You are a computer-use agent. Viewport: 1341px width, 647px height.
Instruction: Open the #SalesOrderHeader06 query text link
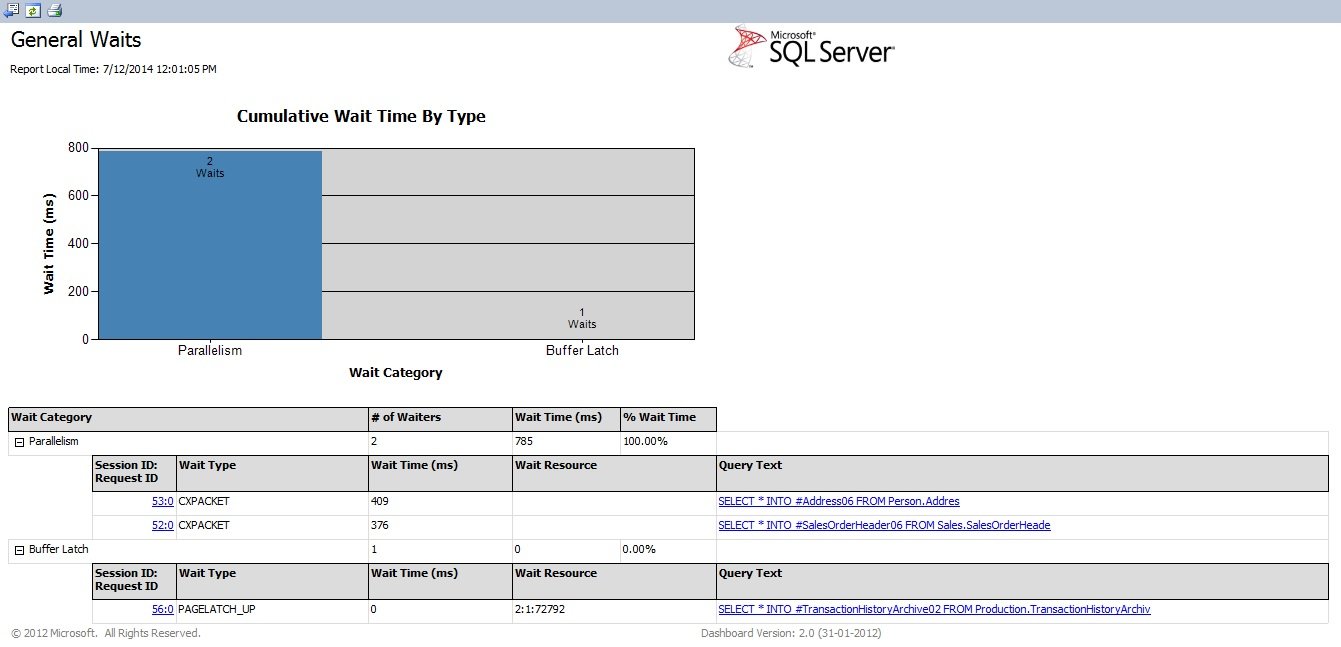883,525
